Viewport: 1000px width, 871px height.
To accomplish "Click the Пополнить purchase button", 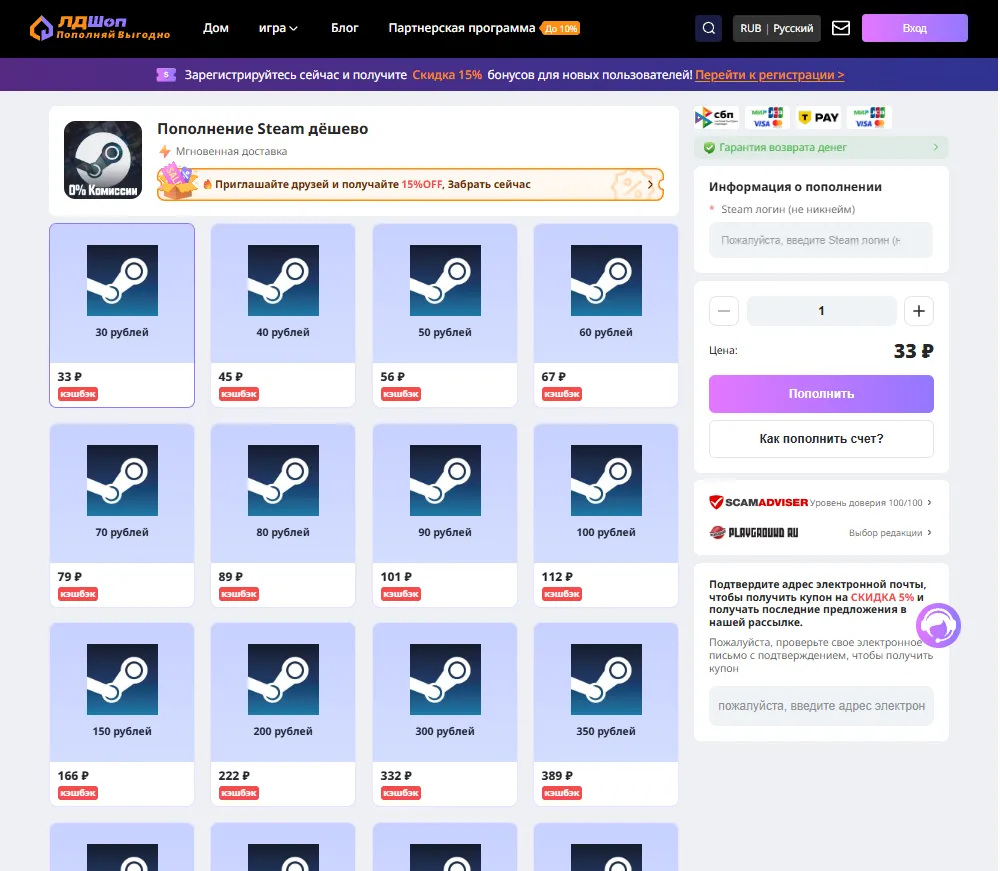I will tap(821, 394).
